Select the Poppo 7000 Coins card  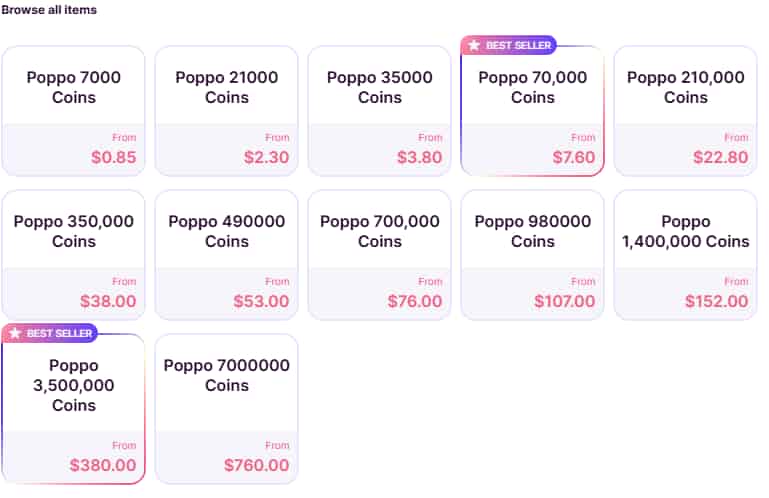click(x=74, y=110)
